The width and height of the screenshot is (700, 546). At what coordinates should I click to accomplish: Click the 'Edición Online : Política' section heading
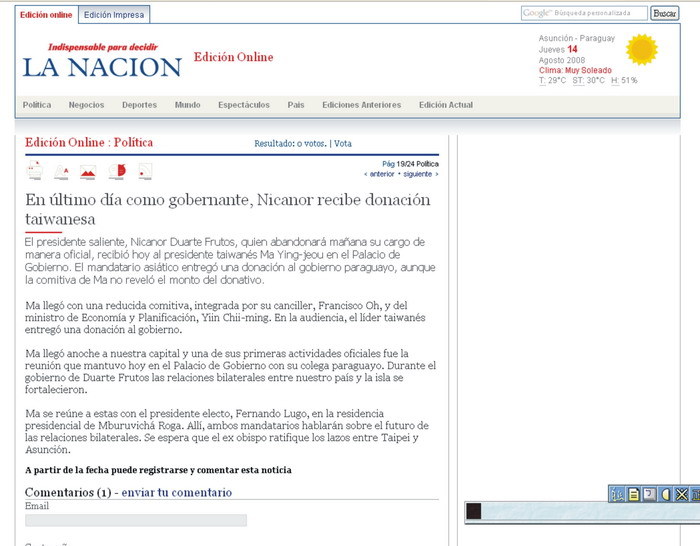(89, 142)
